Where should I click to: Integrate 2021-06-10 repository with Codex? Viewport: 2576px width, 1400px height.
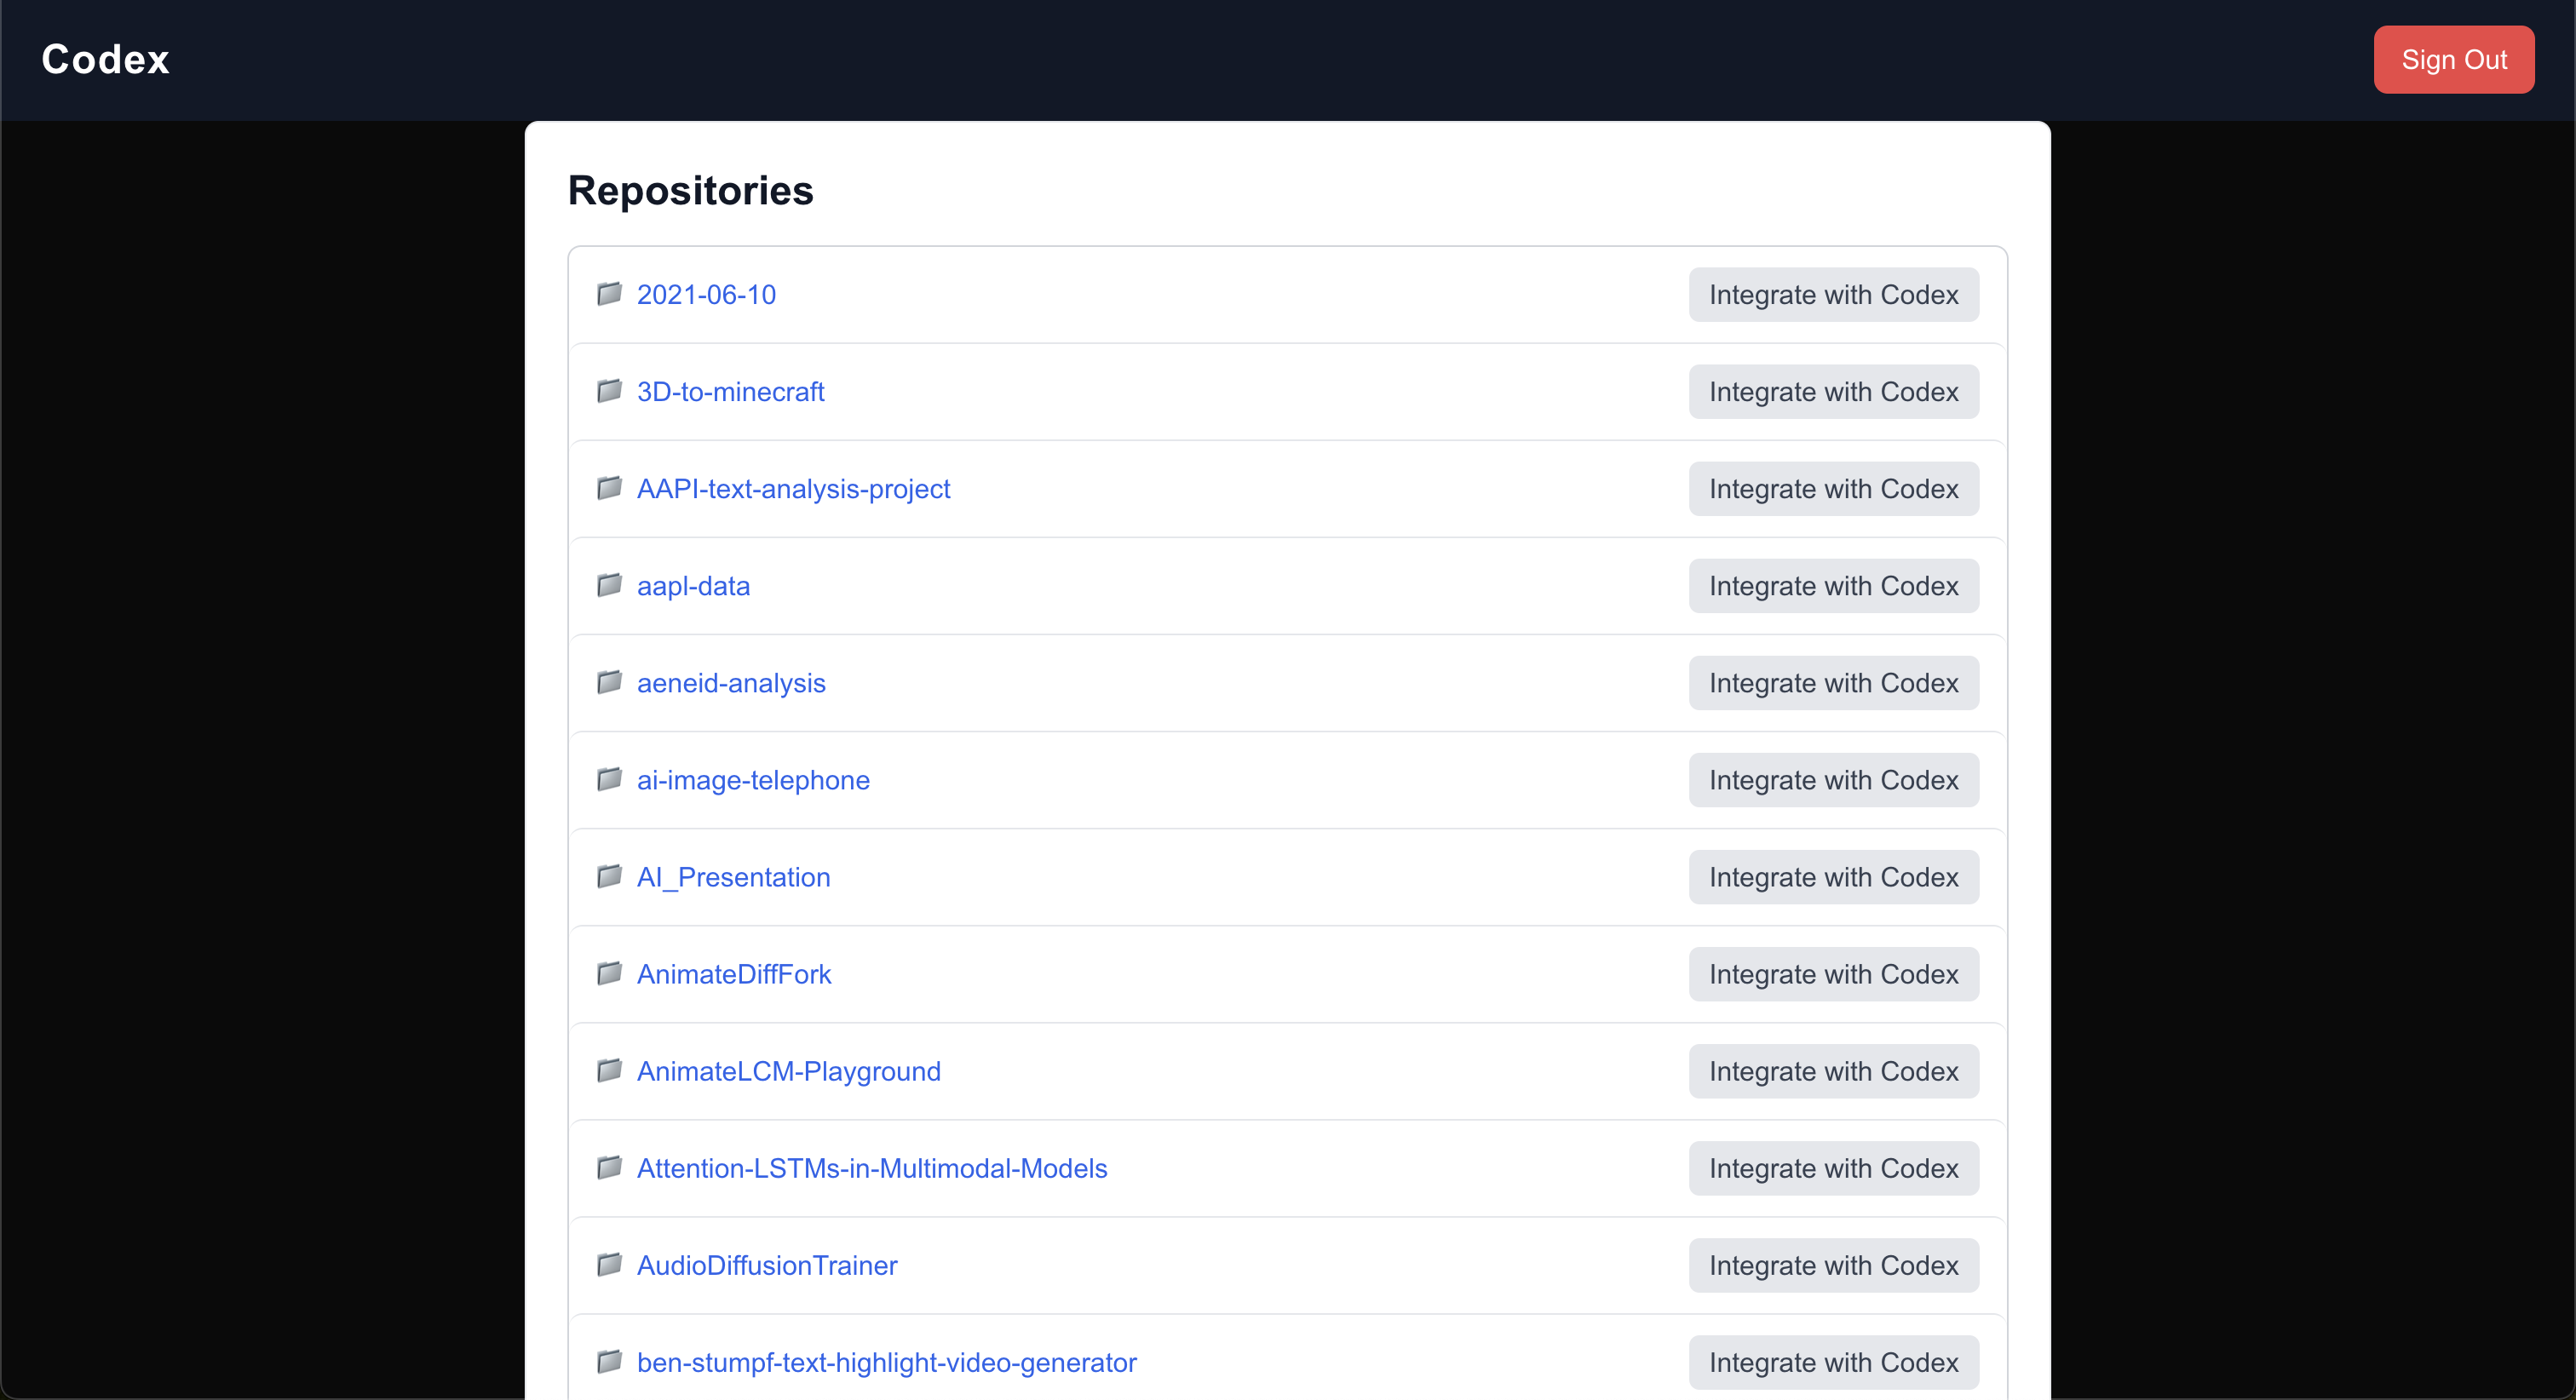[1833, 295]
